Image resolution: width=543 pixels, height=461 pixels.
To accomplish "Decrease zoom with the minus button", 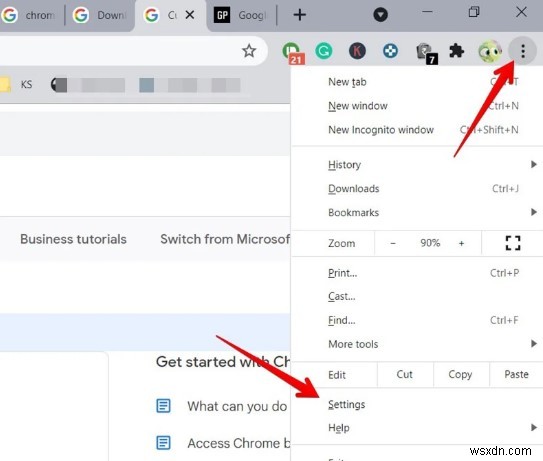I will click(393, 243).
